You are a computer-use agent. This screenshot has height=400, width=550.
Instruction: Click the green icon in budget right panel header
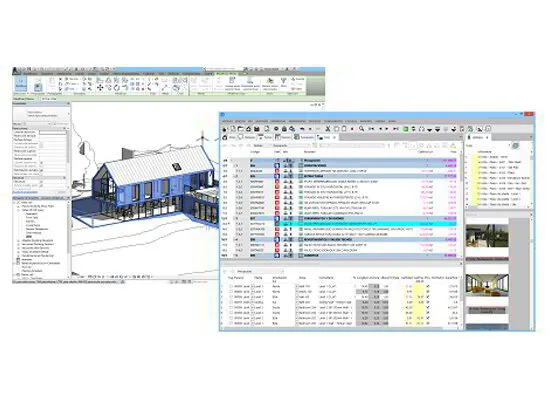515,146
